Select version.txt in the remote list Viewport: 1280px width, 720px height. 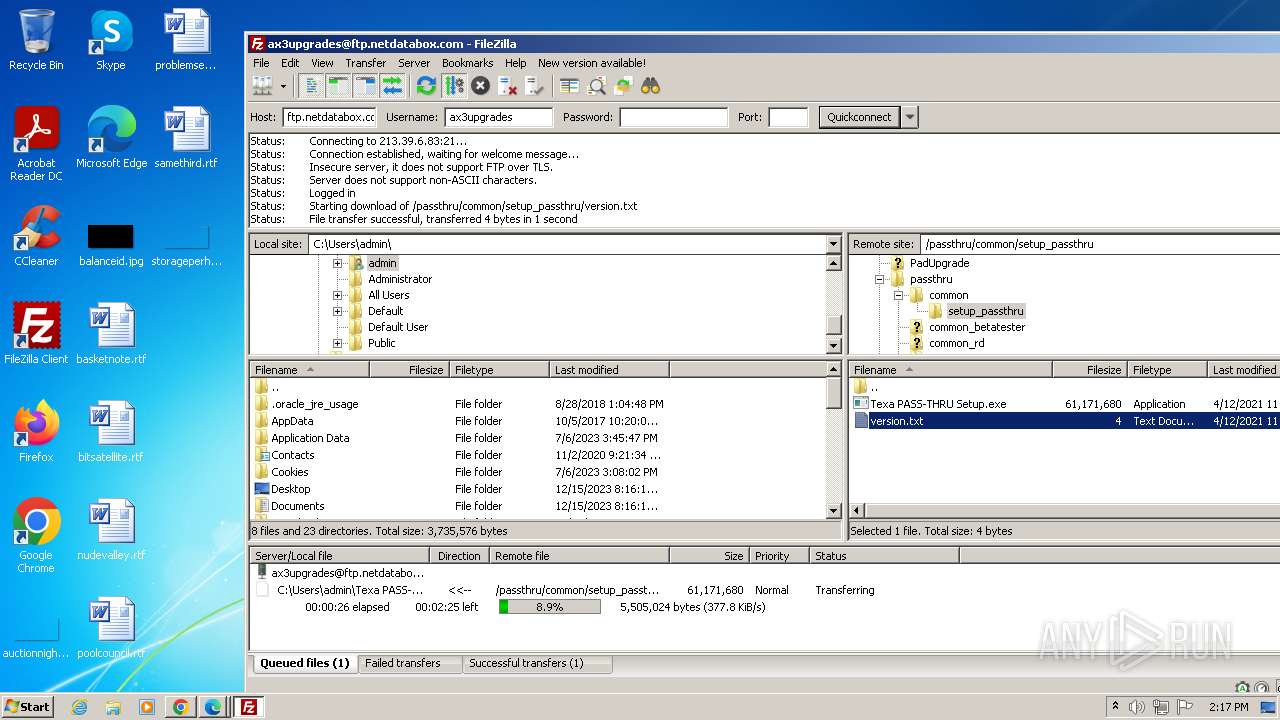click(x=896, y=421)
